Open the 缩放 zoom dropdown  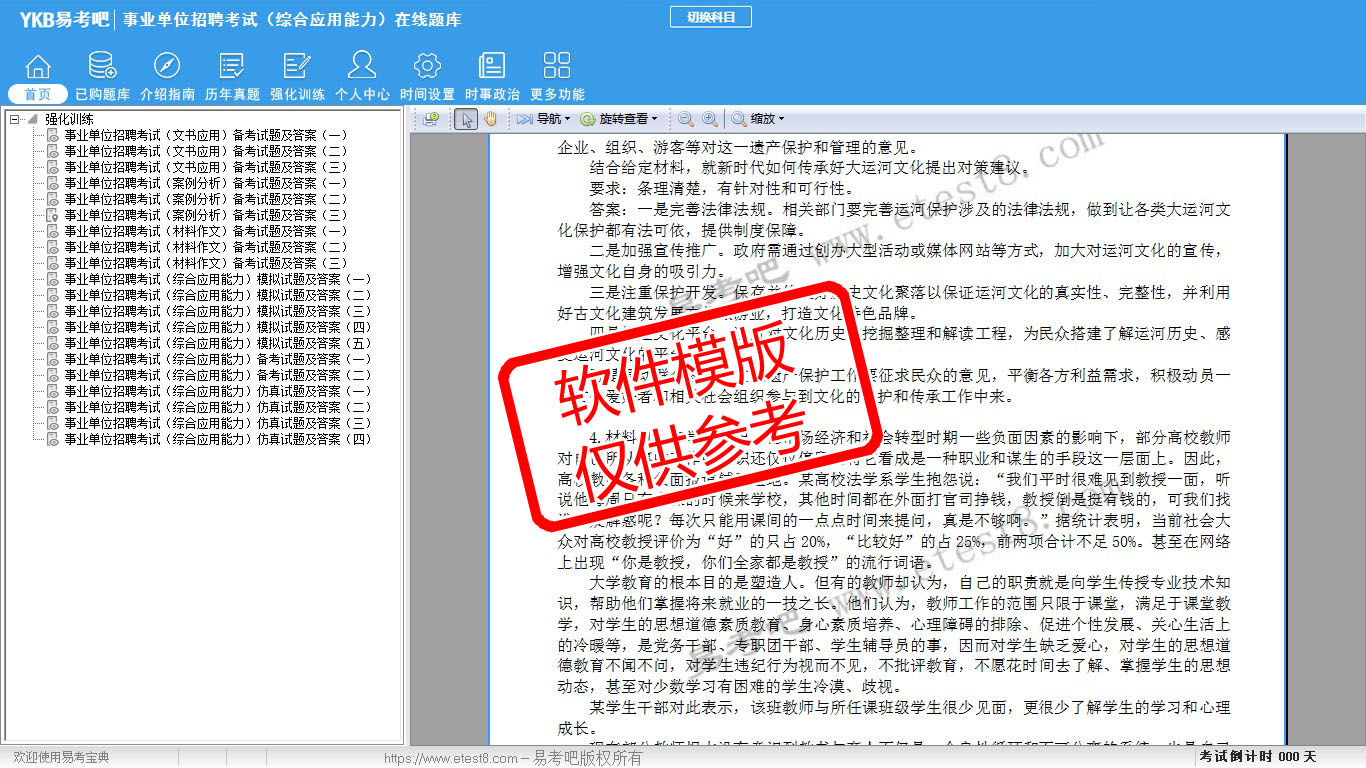click(758, 119)
